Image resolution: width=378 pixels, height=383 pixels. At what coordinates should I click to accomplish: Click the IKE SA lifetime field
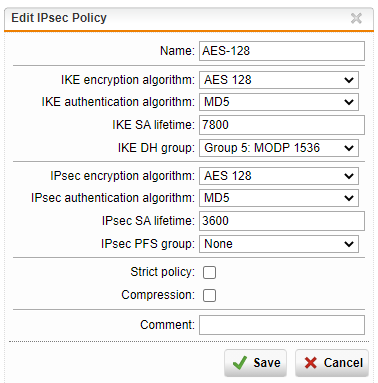click(x=282, y=125)
